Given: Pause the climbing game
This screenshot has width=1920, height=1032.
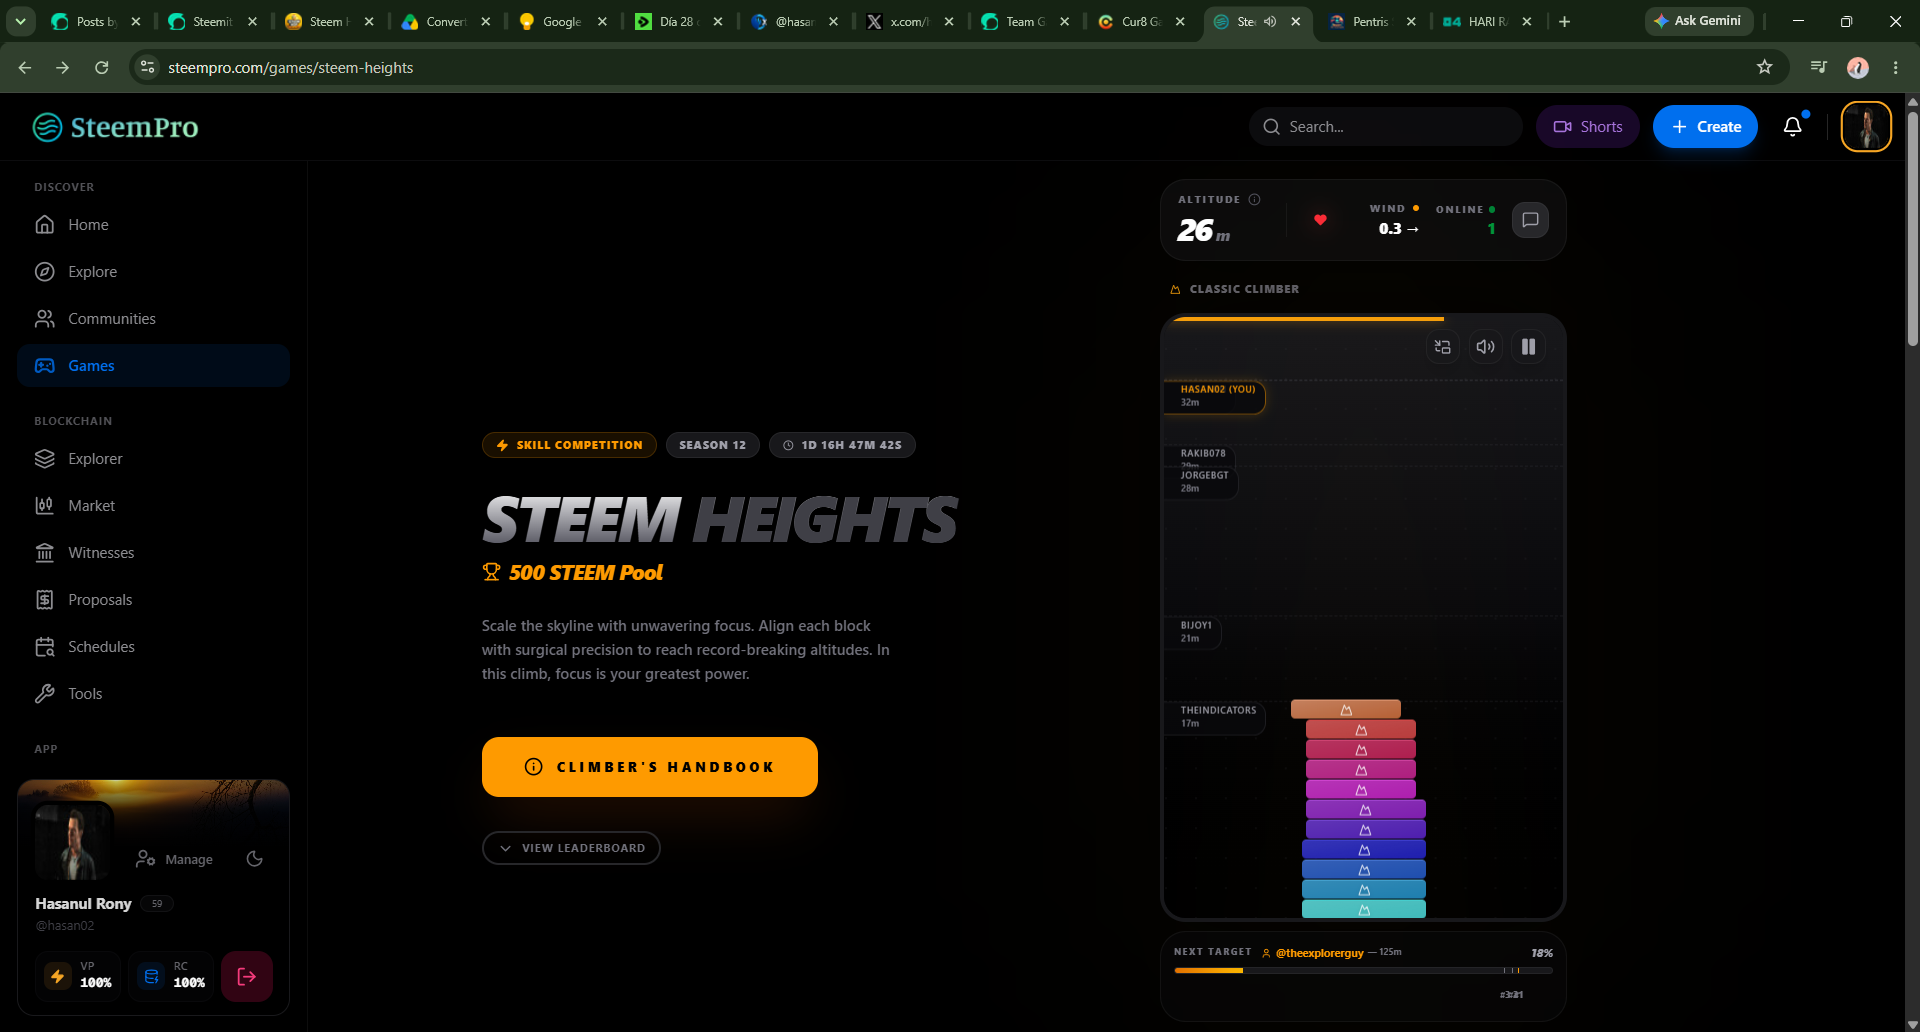Looking at the screenshot, I should pyautogui.click(x=1528, y=347).
